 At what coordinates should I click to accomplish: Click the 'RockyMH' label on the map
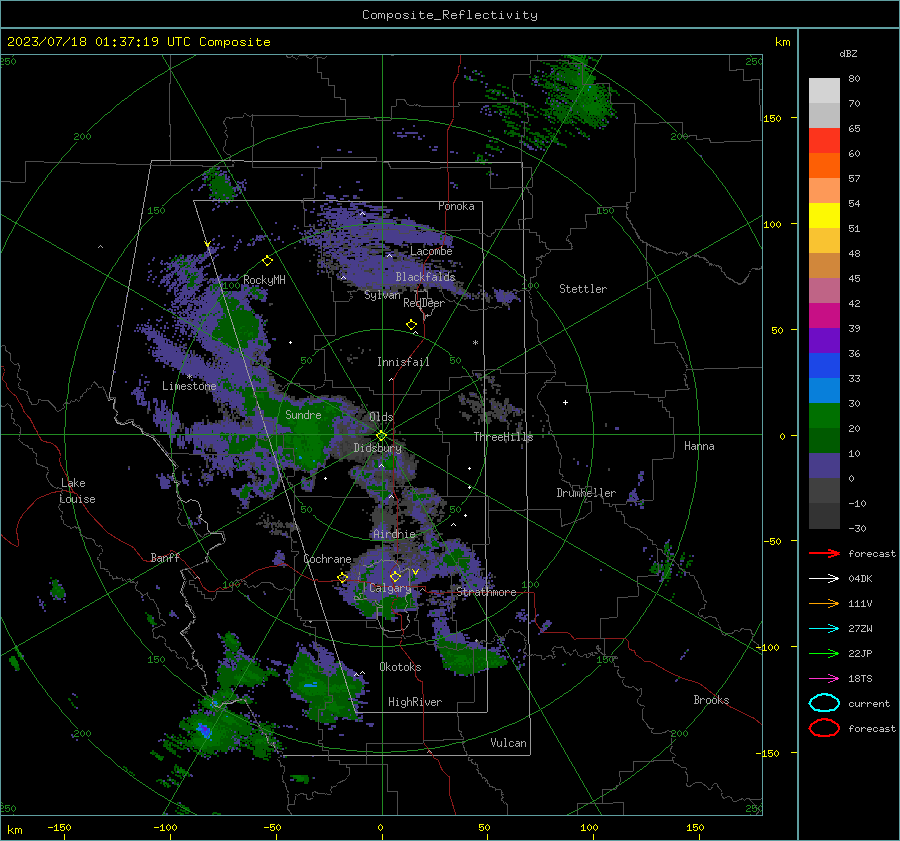click(x=264, y=280)
